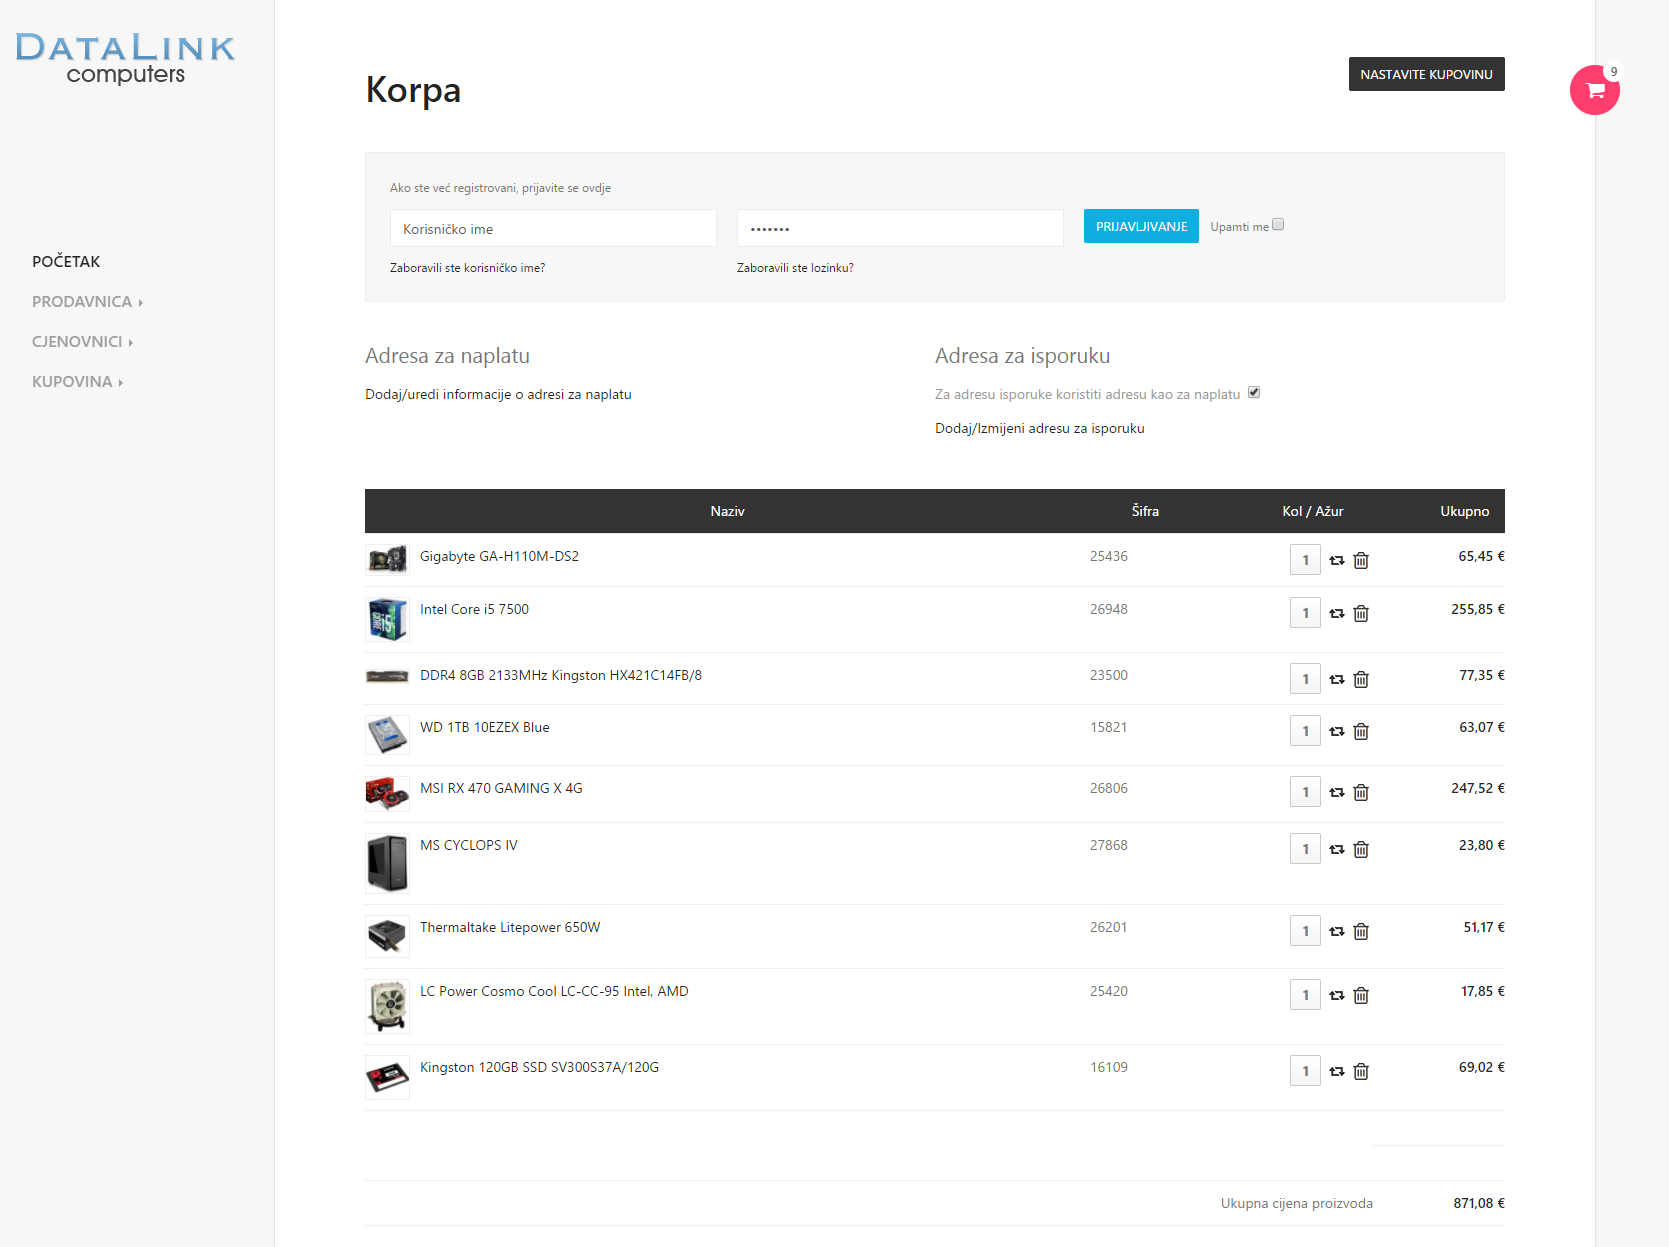This screenshot has width=1669, height=1247.
Task: Update quantity for LC Power Cosmo Cool
Action: (x=1337, y=996)
